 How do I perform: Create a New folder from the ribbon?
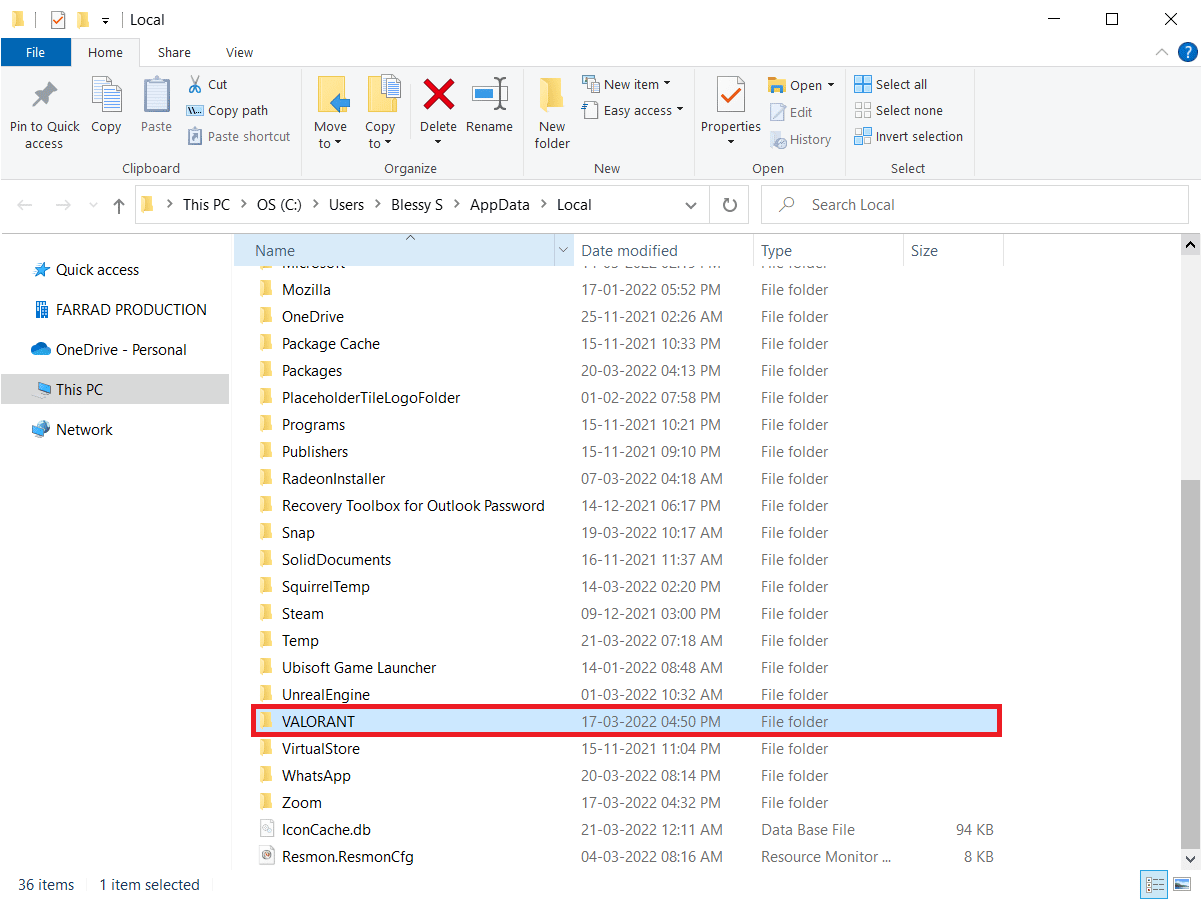[x=552, y=112]
